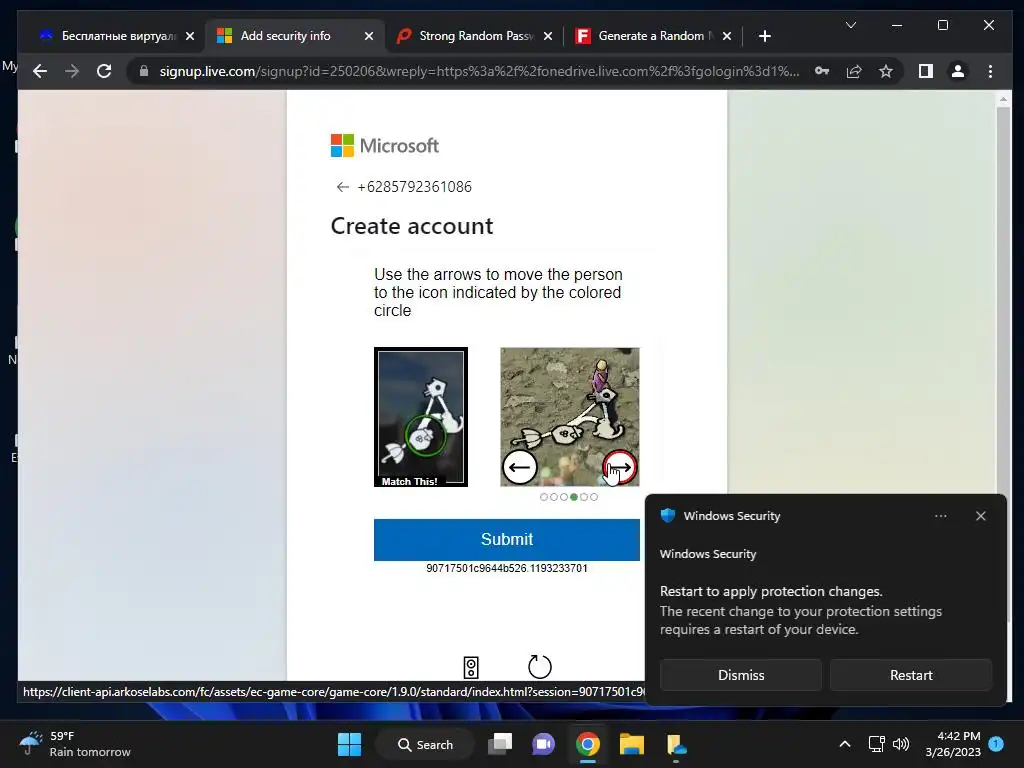Screen dimensions: 1024x768
Task: Close the Generate a Random tab
Action: [727, 36]
